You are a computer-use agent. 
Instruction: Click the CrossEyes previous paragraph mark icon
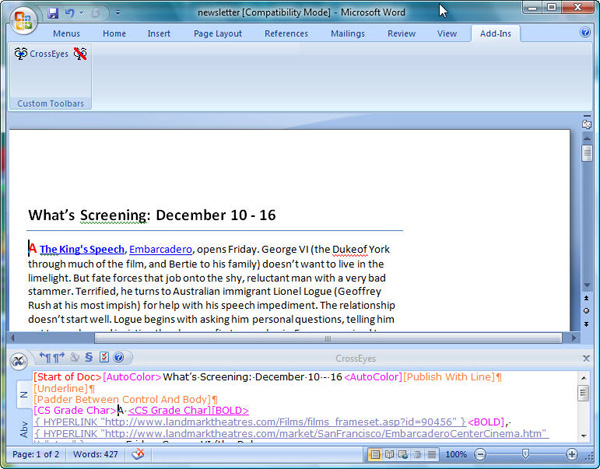click(45, 358)
